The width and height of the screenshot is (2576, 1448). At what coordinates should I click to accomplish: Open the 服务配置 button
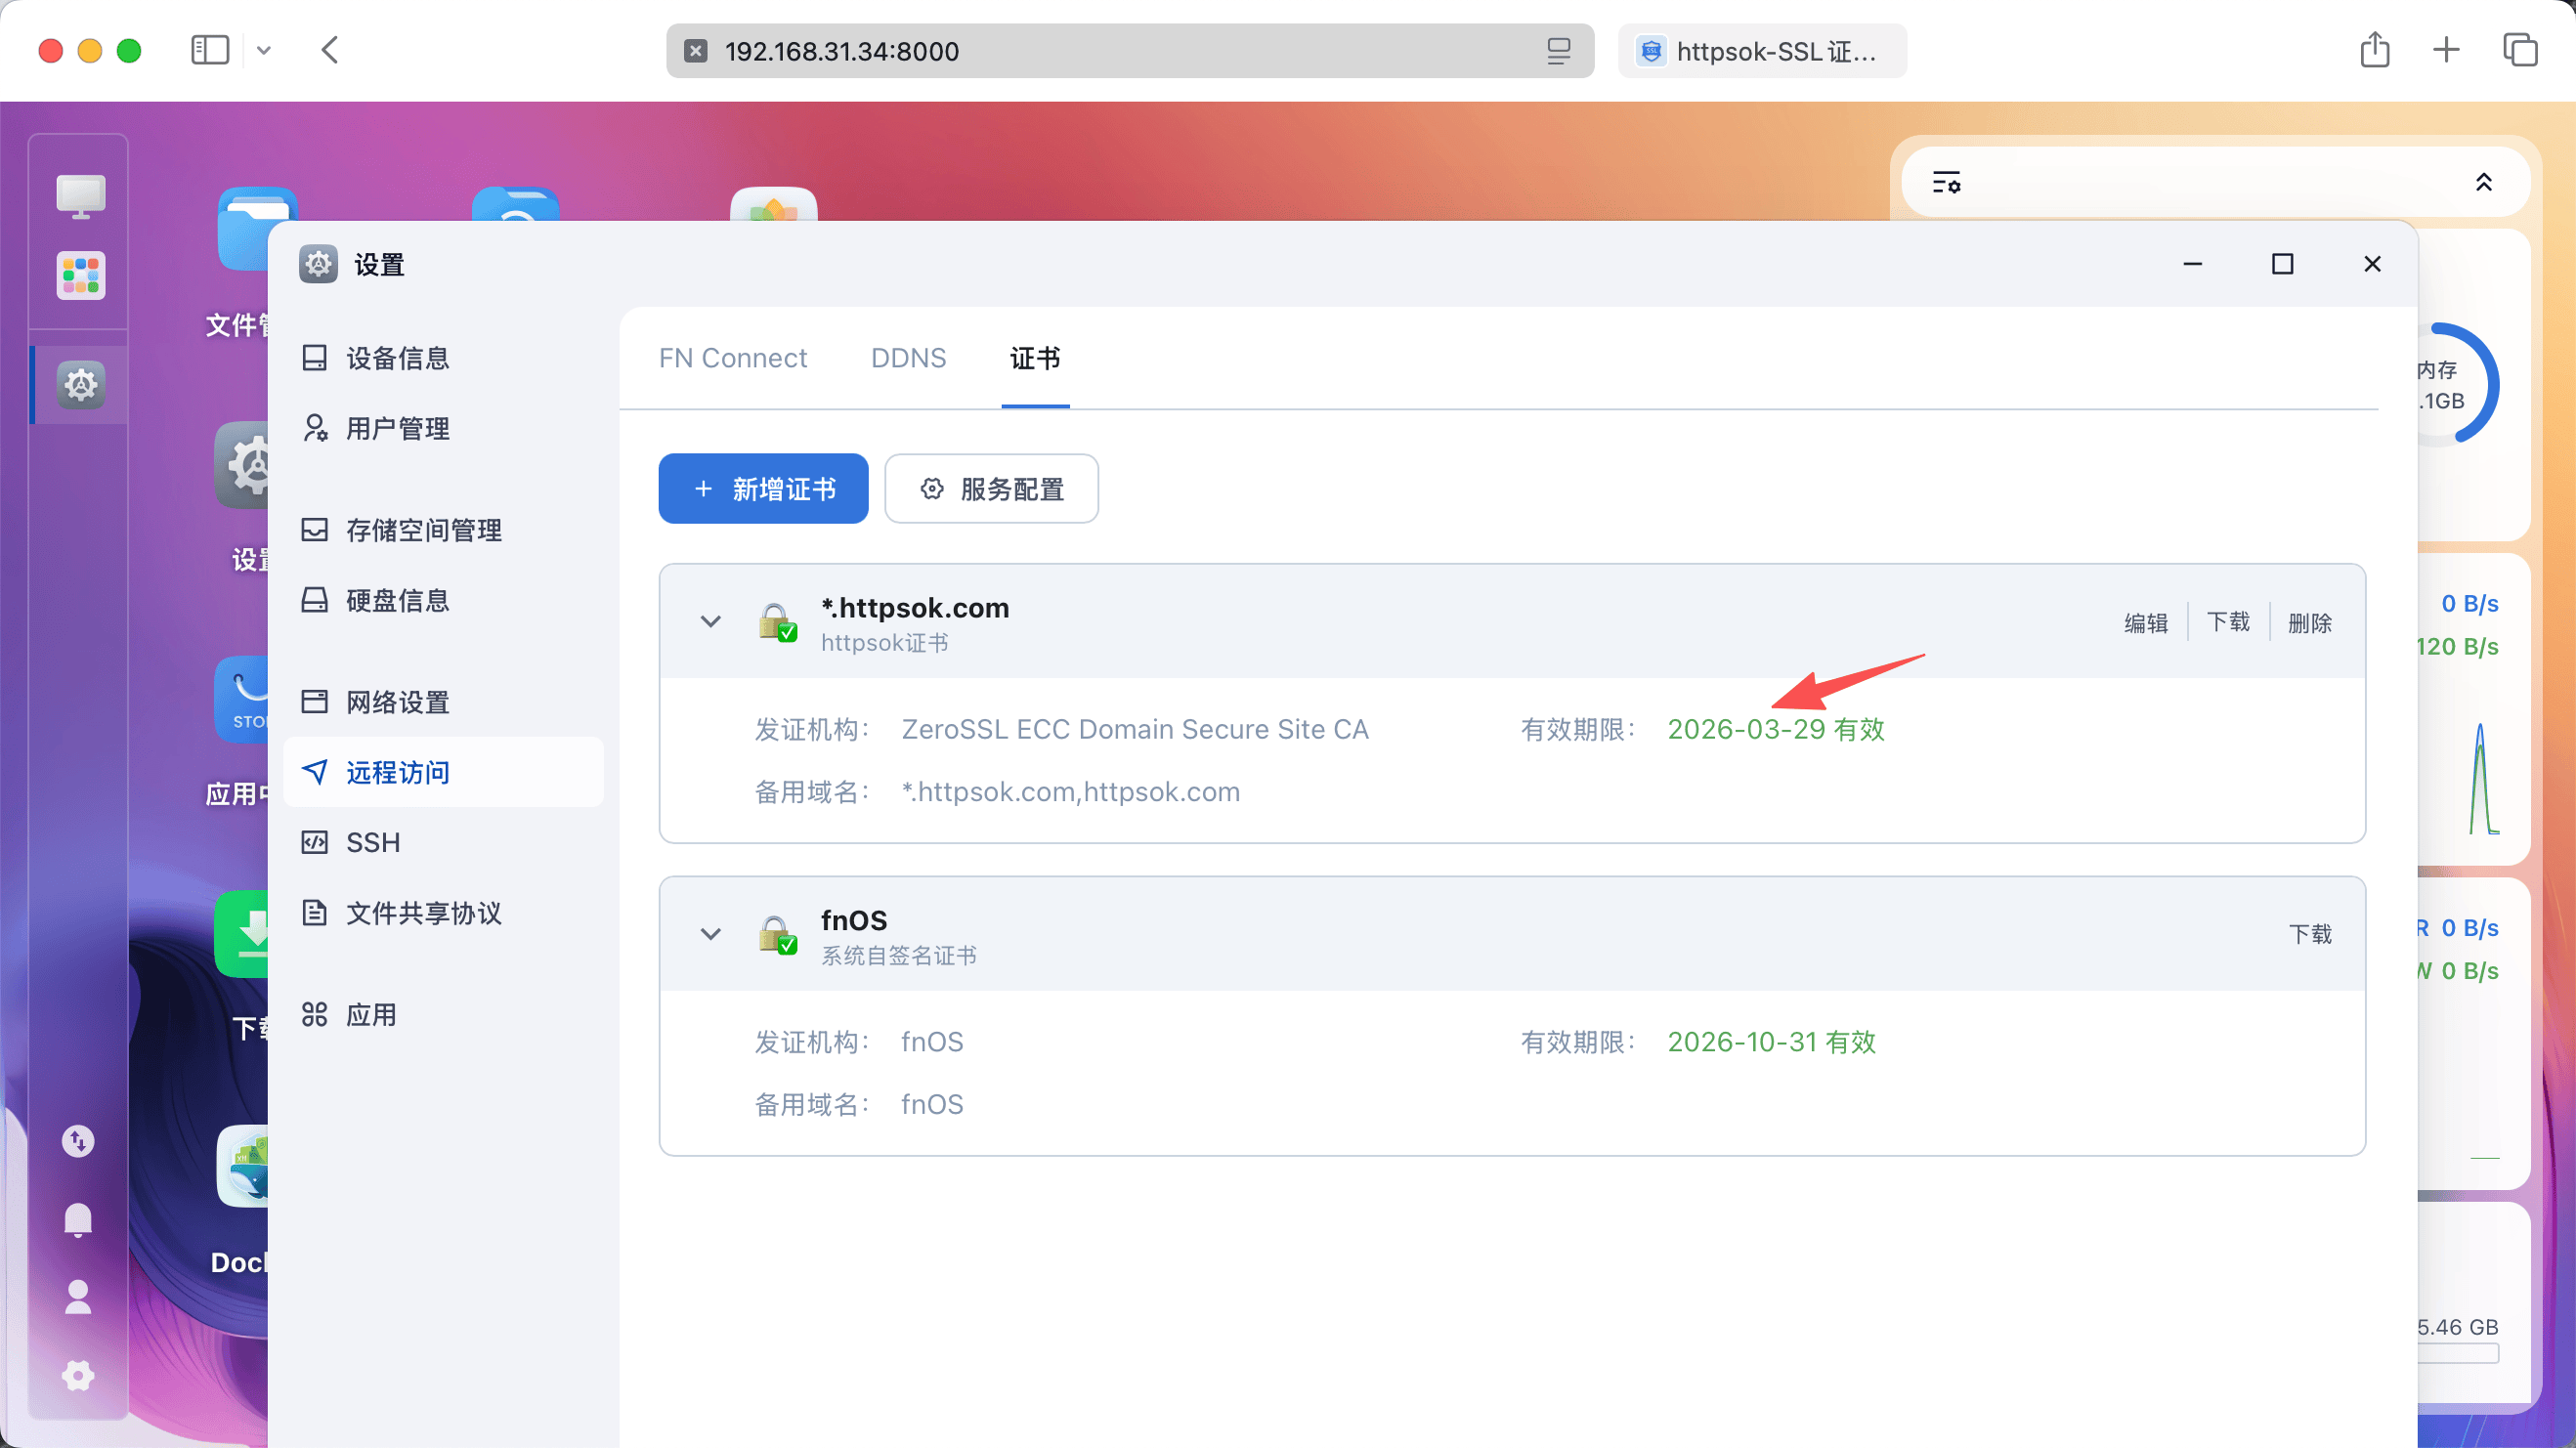coord(991,489)
